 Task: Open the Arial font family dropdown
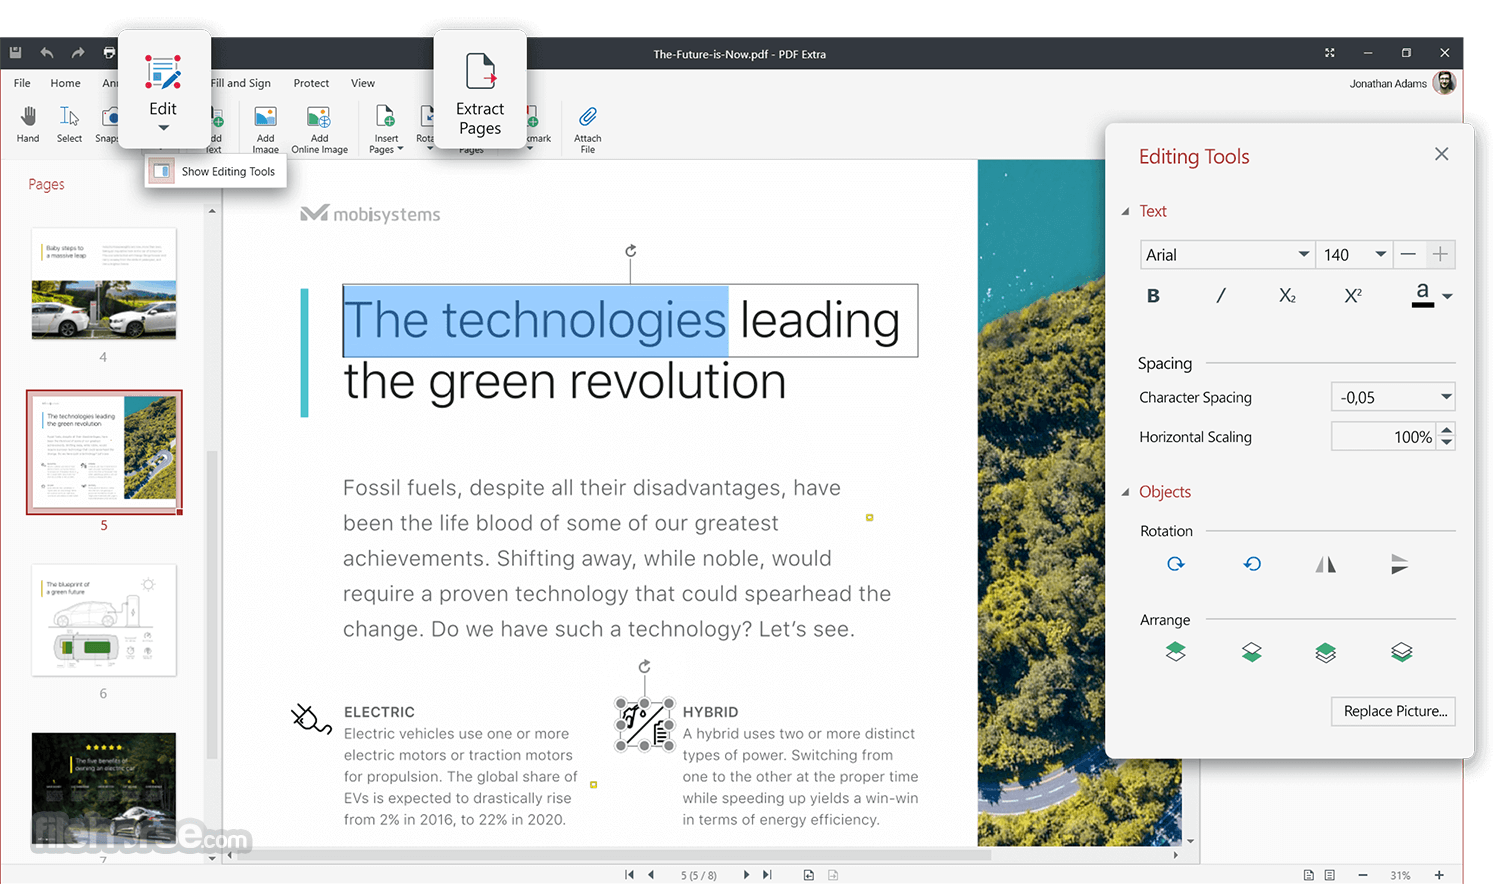[x=1303, y=255]
